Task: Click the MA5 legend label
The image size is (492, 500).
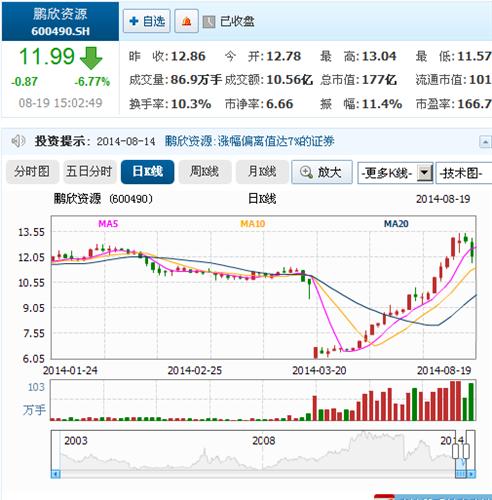Action: pos(108,224)
